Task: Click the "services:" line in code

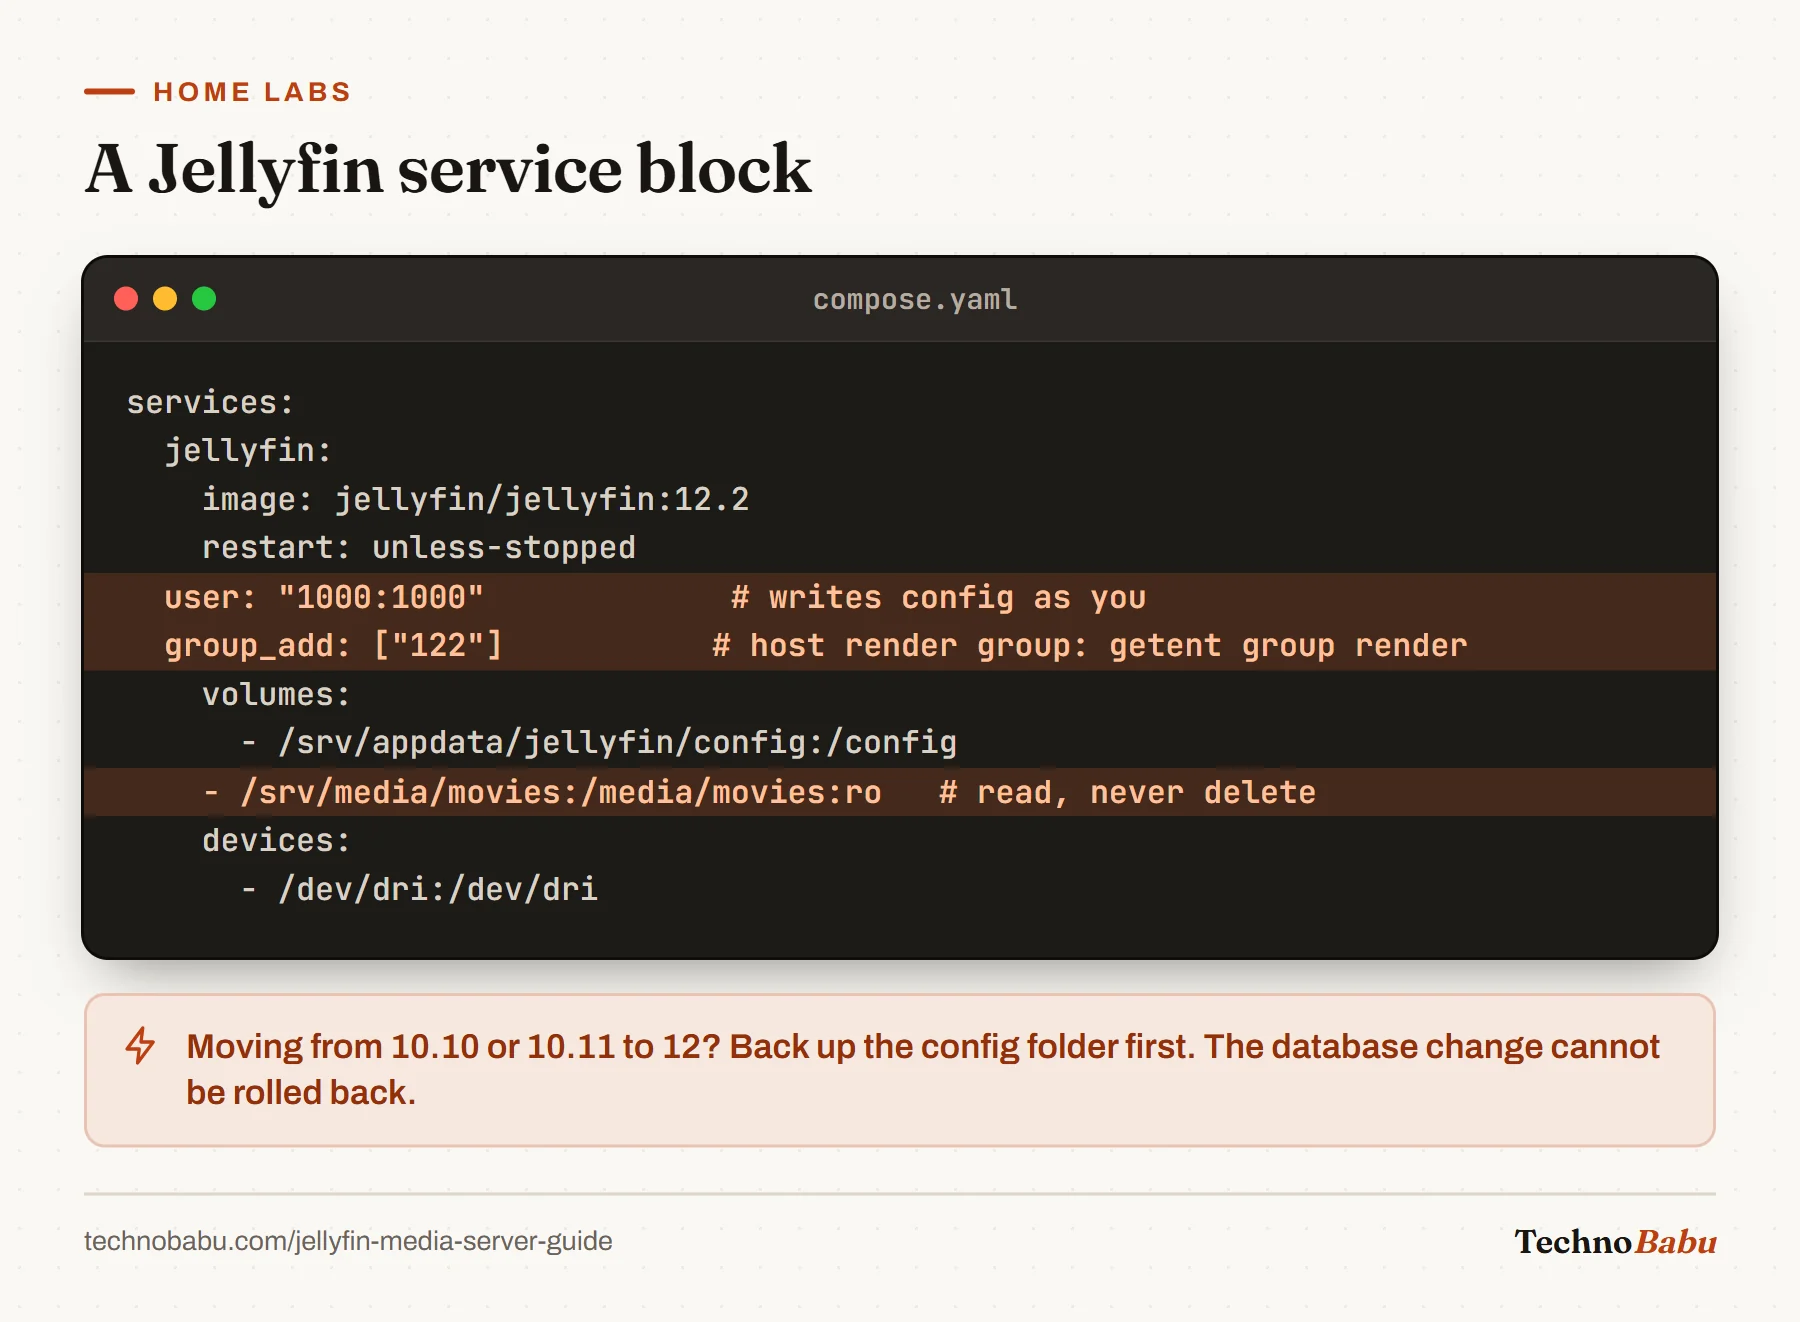Action: (210, 402)
